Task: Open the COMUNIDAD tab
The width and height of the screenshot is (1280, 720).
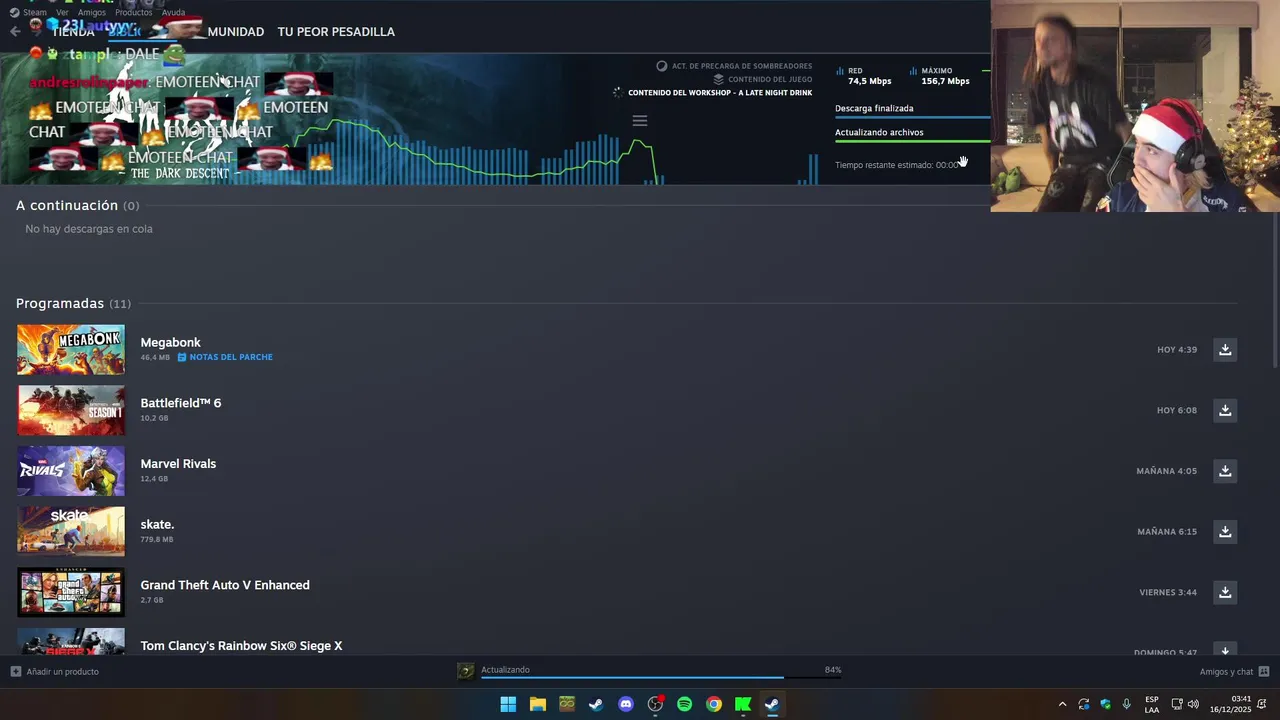Action: (x=230, y=31)
